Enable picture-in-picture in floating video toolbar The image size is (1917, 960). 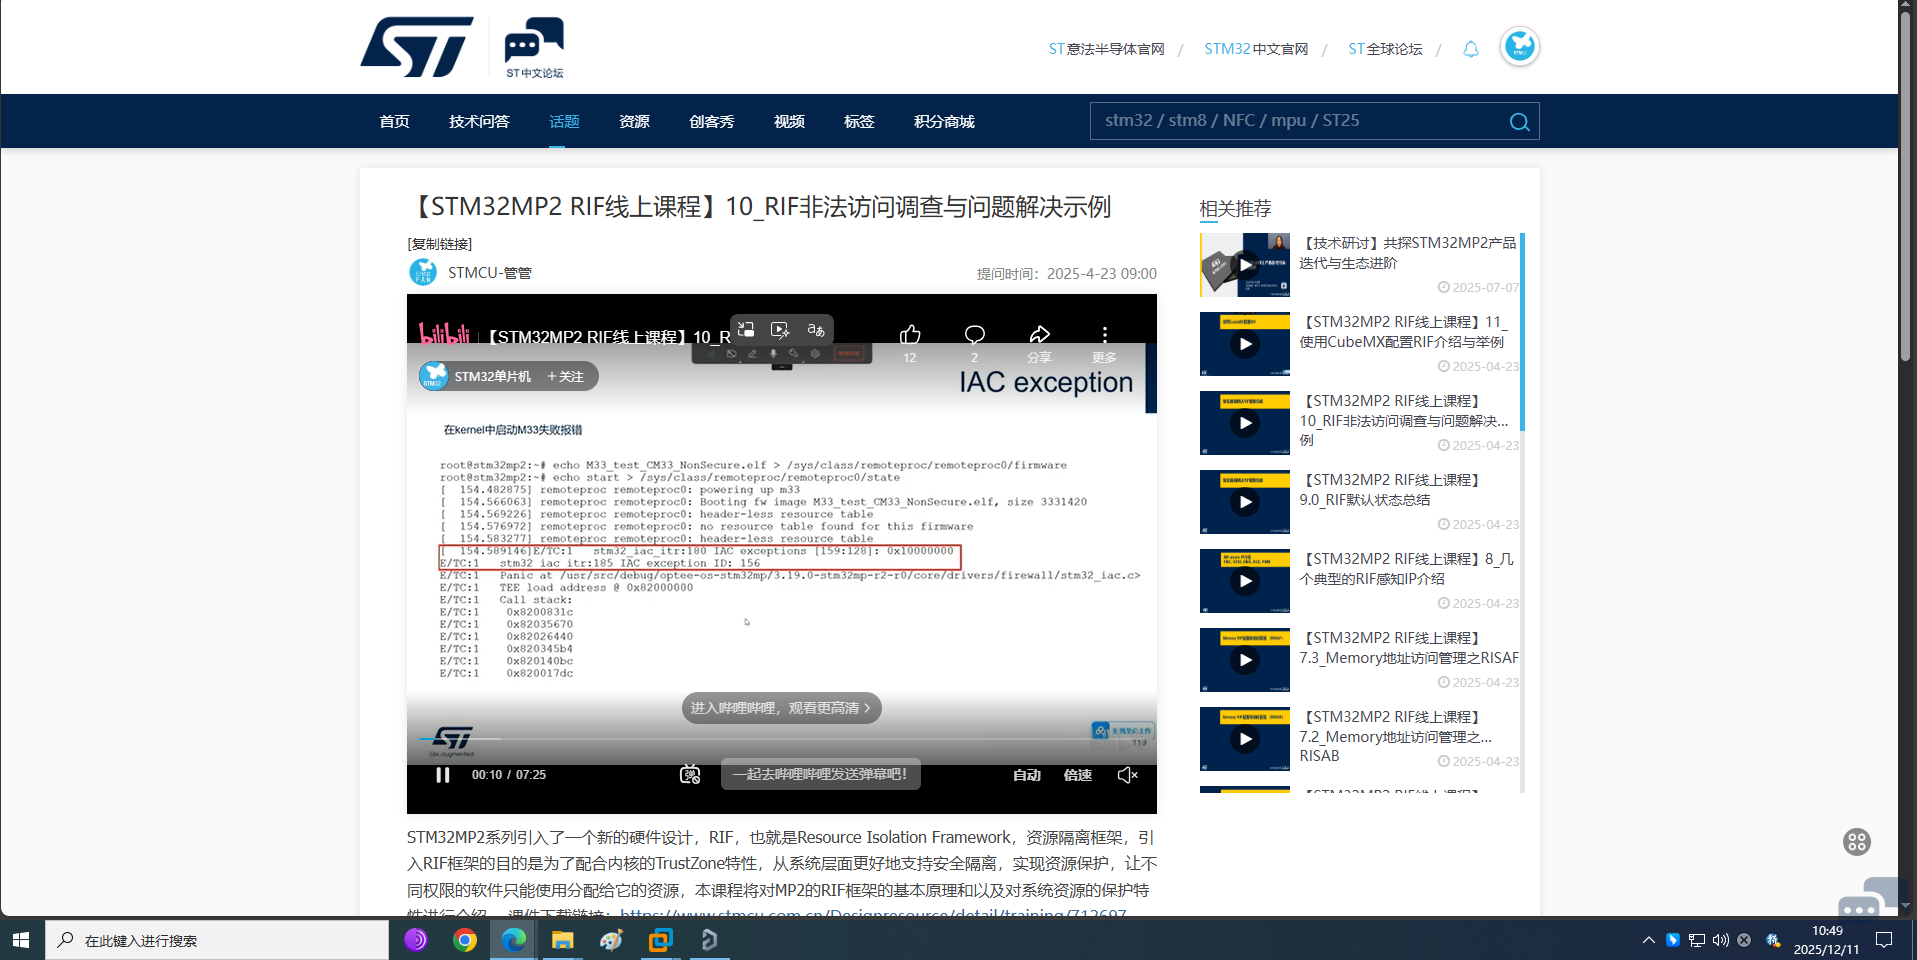(x=746, y=330)
